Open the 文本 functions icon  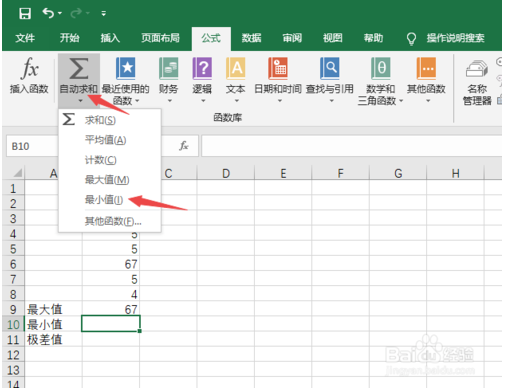(x=236, y=68)
